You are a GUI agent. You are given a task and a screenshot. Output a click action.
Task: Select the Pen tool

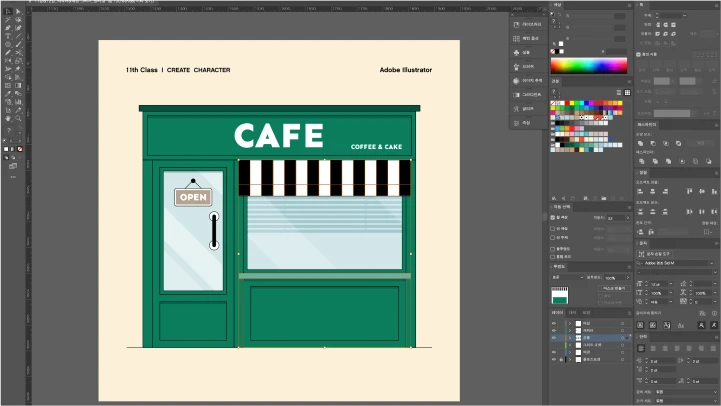pos(8,28)
